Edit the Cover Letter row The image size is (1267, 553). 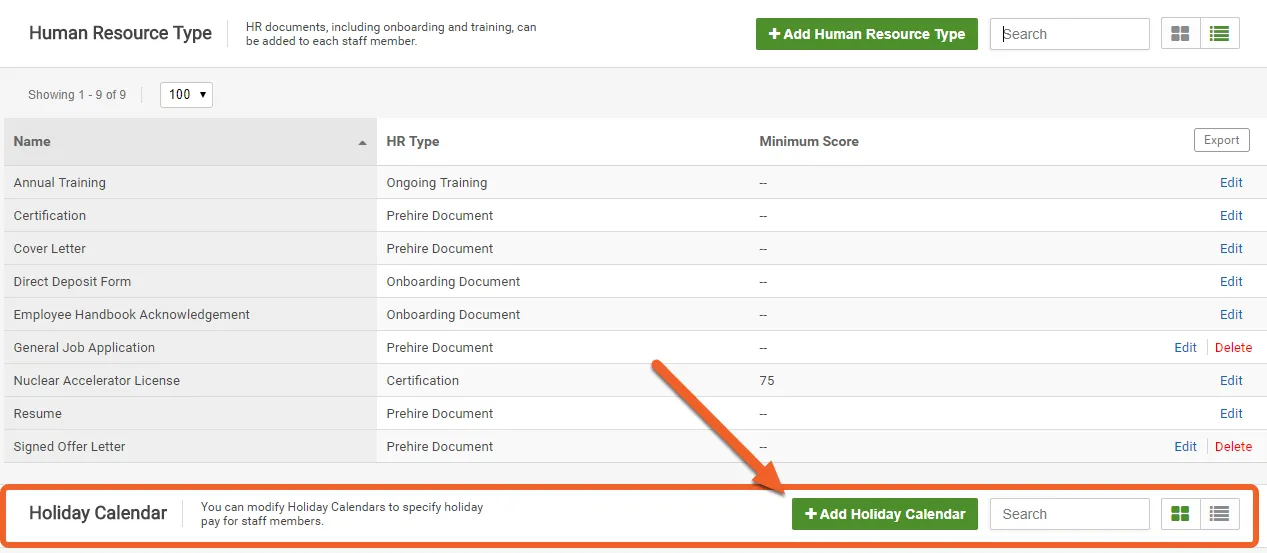[1231, 249]
